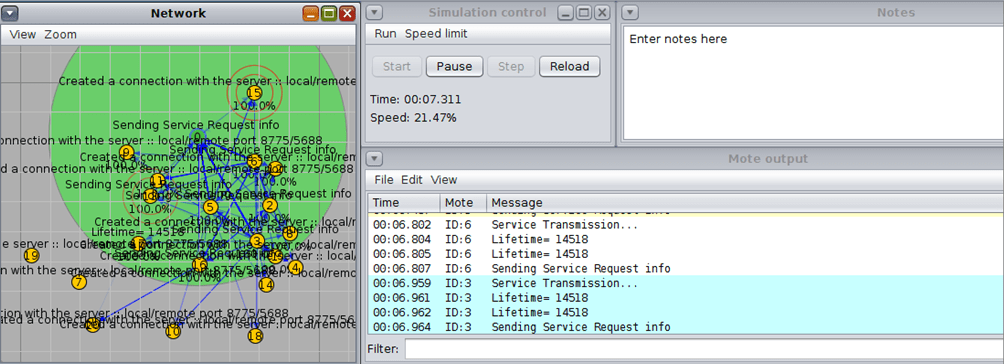Click the Reload button
Screen dimensions: 1004x364
coord(569,67)
